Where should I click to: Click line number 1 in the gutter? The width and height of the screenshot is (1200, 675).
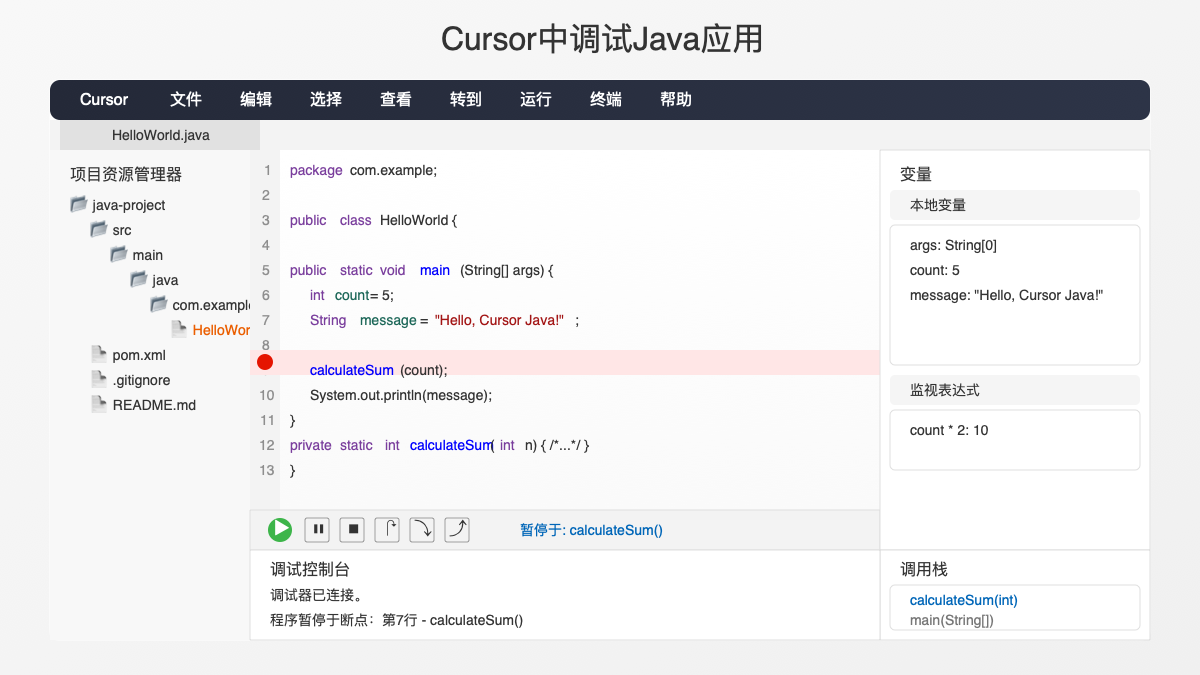pyautogui.click(x=267, y=170)
